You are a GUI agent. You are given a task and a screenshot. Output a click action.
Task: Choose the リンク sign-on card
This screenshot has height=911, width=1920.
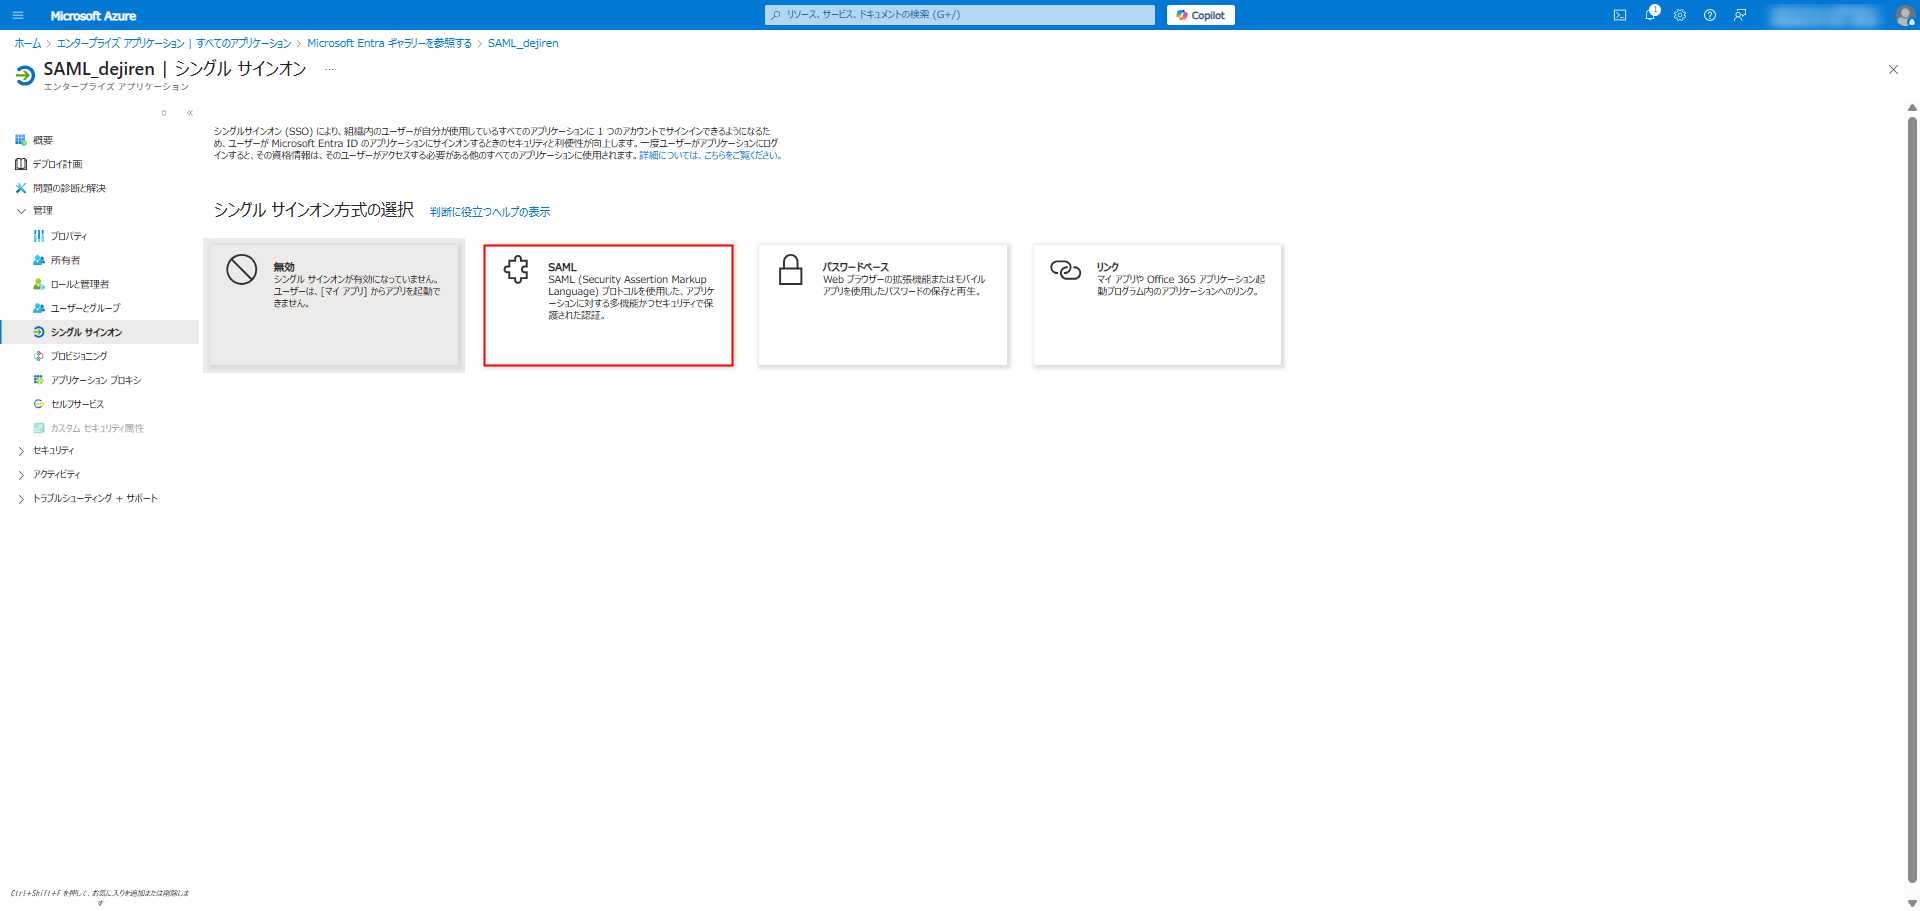coord(1157,305)
